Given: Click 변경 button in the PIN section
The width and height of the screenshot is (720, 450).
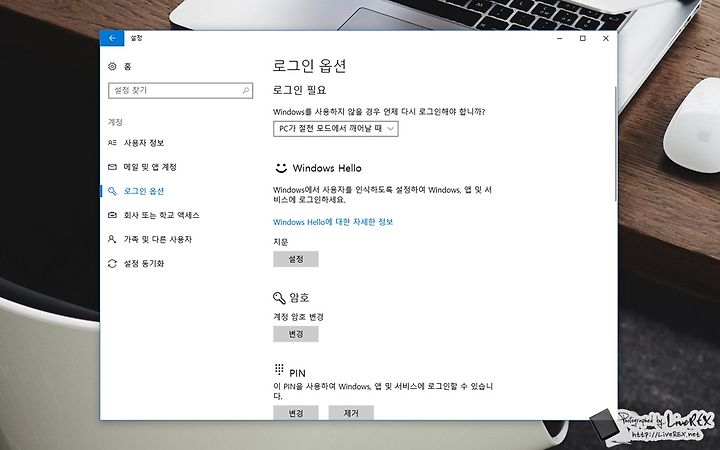Looking at the screenshot, I should tap(296, 412).
